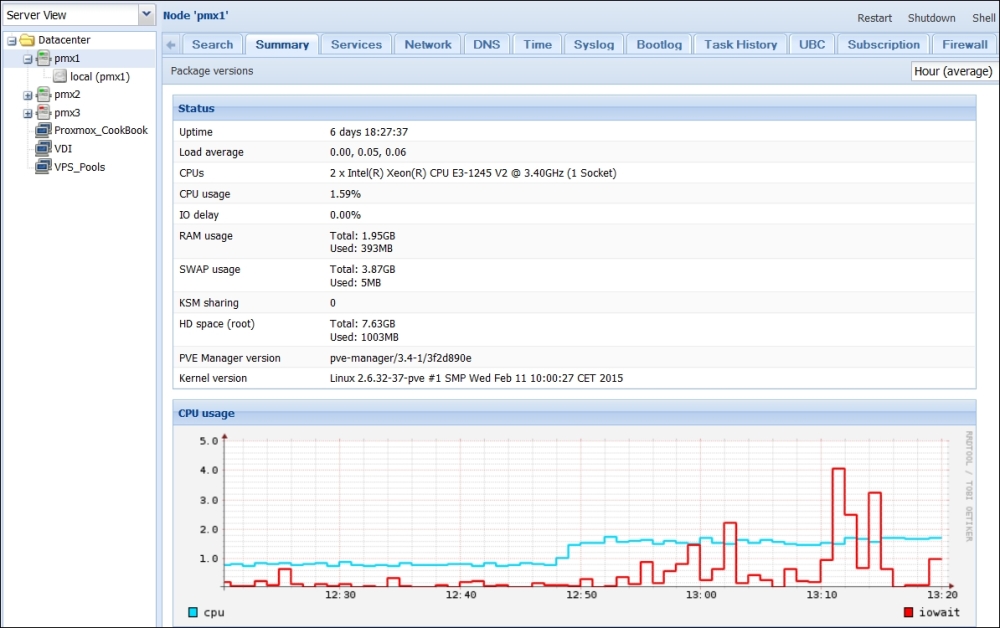Collapse the pmx1 tree node
The image size is (1000, 628).
click(x=27, y=59)
